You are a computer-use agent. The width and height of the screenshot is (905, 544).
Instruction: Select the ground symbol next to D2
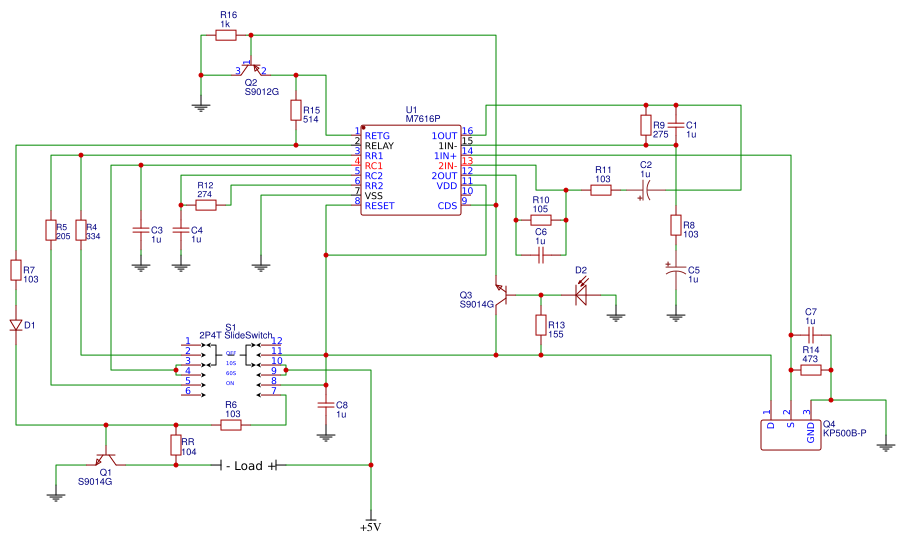(x=616, y=316)
